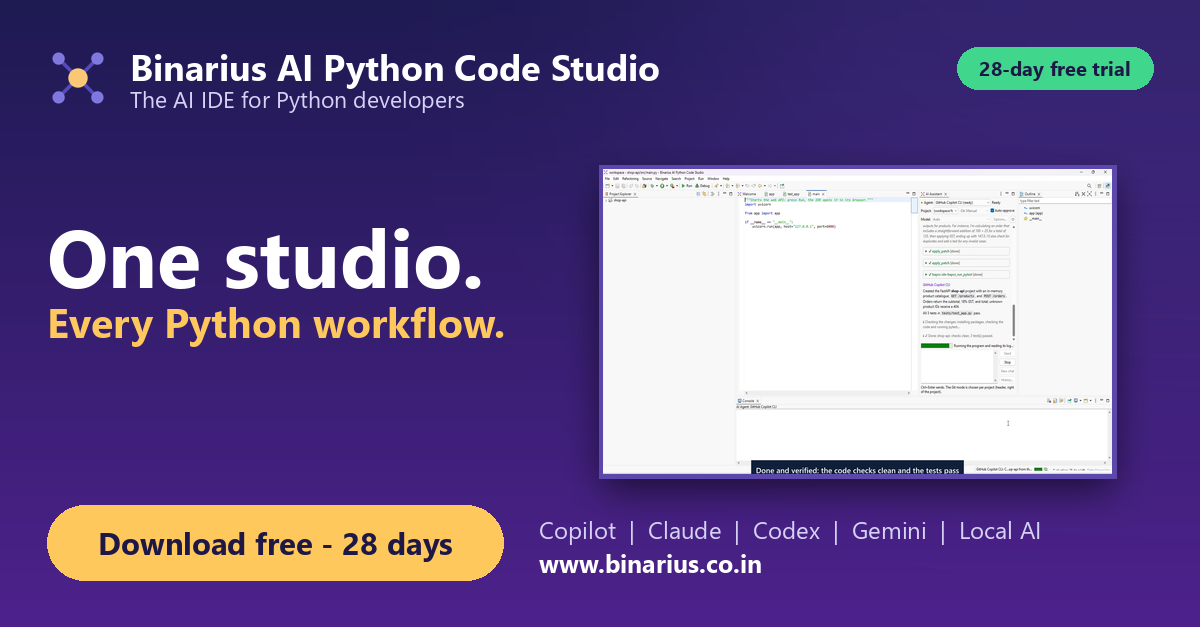Open the Navigate menu in the IDE
Screen dimensions: 1200x627
point(661,179)
